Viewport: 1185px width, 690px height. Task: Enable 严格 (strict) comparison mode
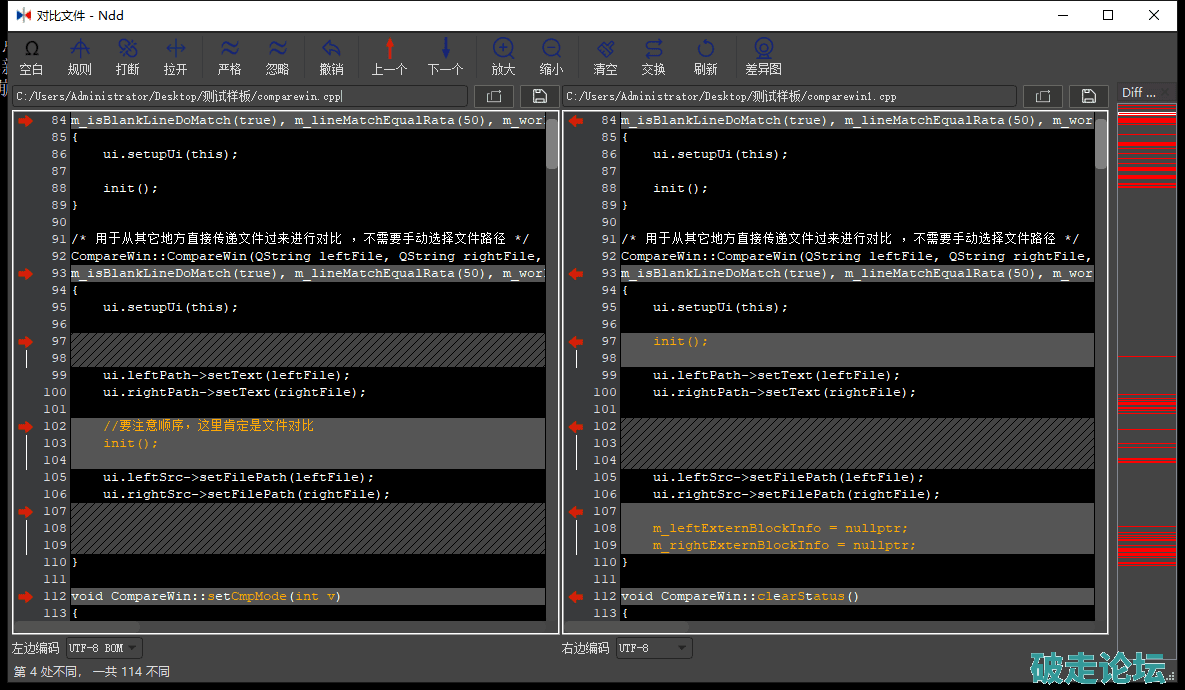click(x=230, y=57)
